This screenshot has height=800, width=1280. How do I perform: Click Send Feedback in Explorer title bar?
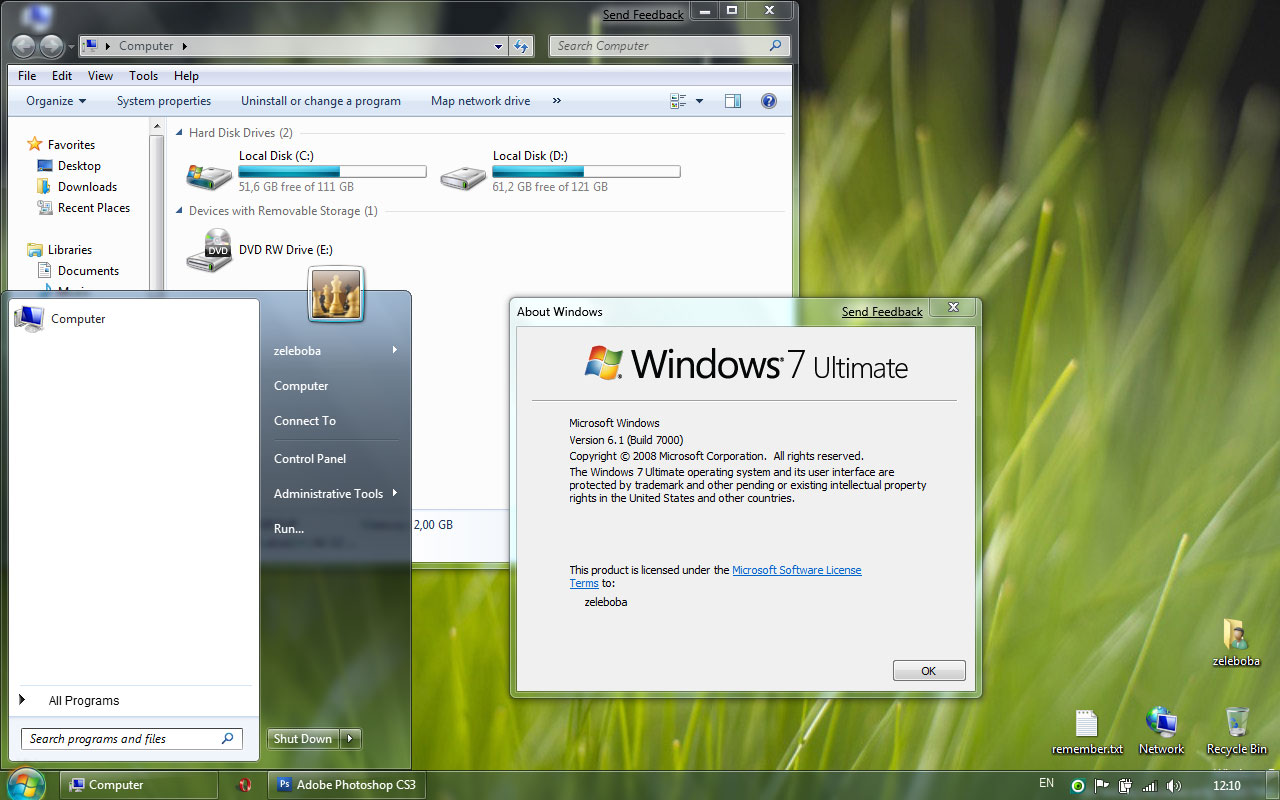click(643, 15)
